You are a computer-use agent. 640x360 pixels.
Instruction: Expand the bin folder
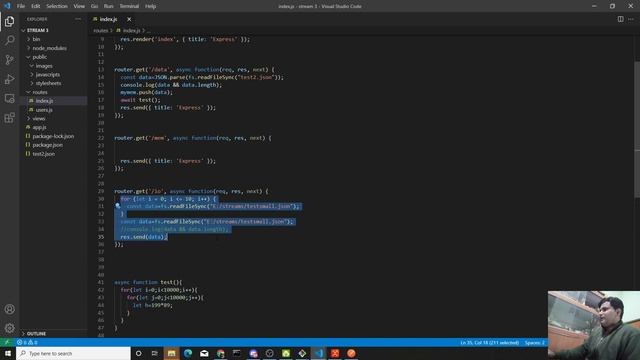tap(36, 39)
